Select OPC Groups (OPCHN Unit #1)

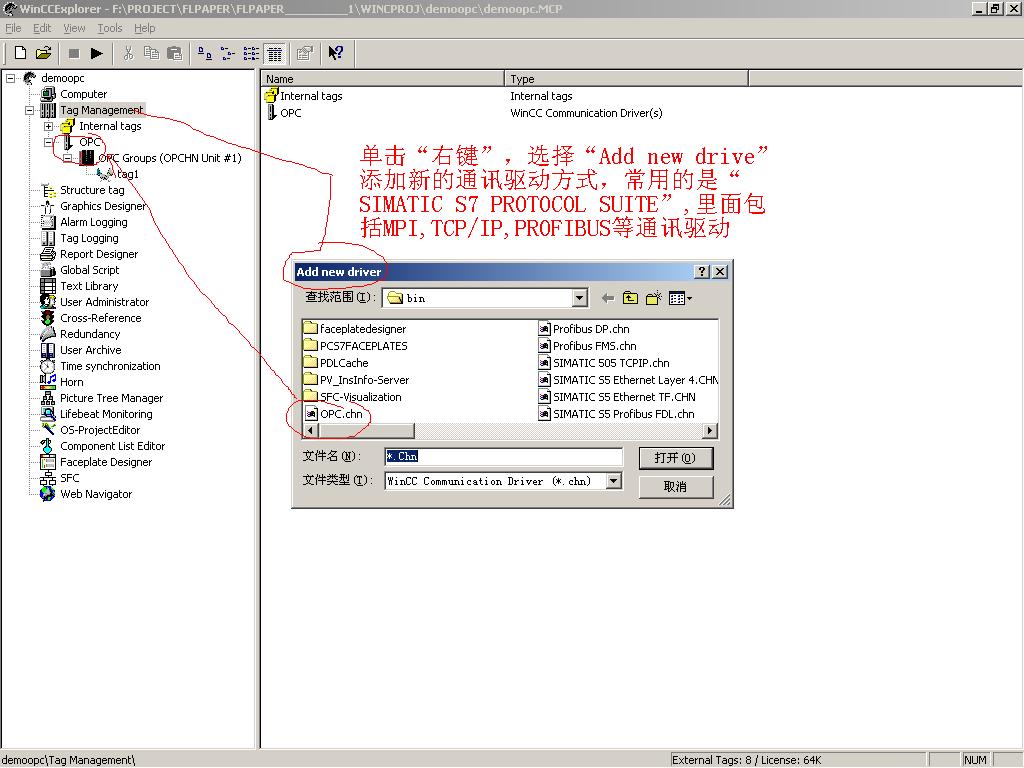(170, 158)
